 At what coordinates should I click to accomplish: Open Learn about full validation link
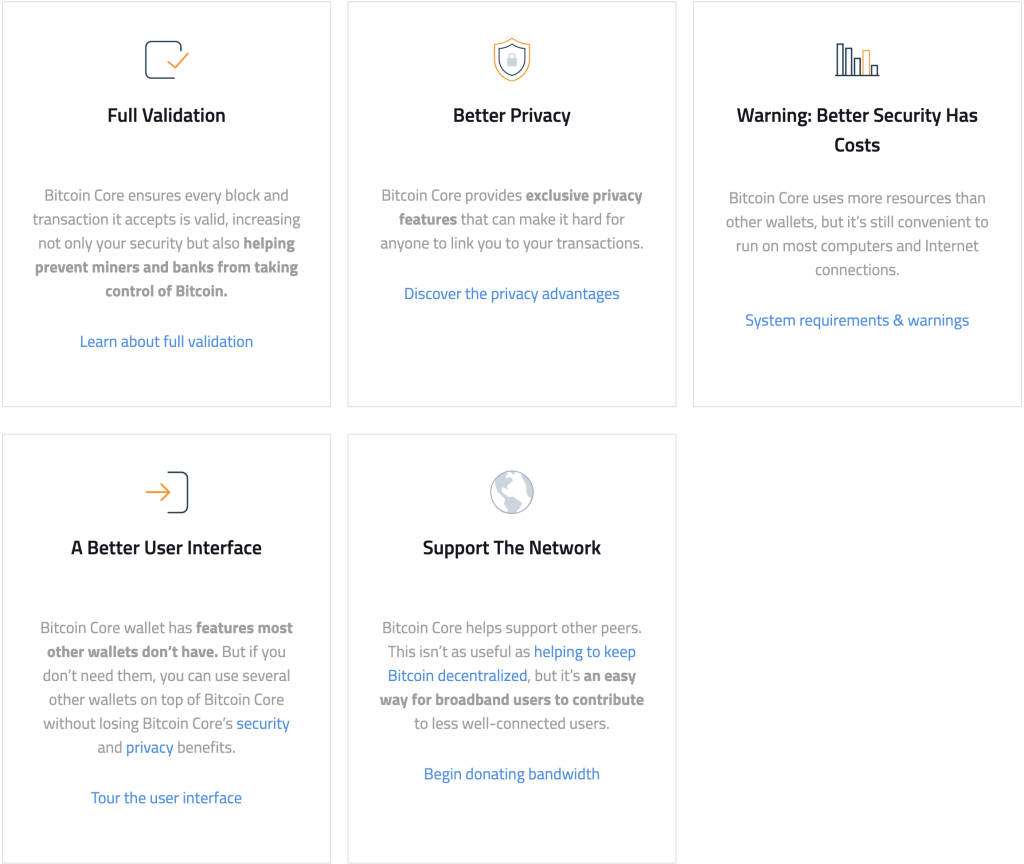167,342
